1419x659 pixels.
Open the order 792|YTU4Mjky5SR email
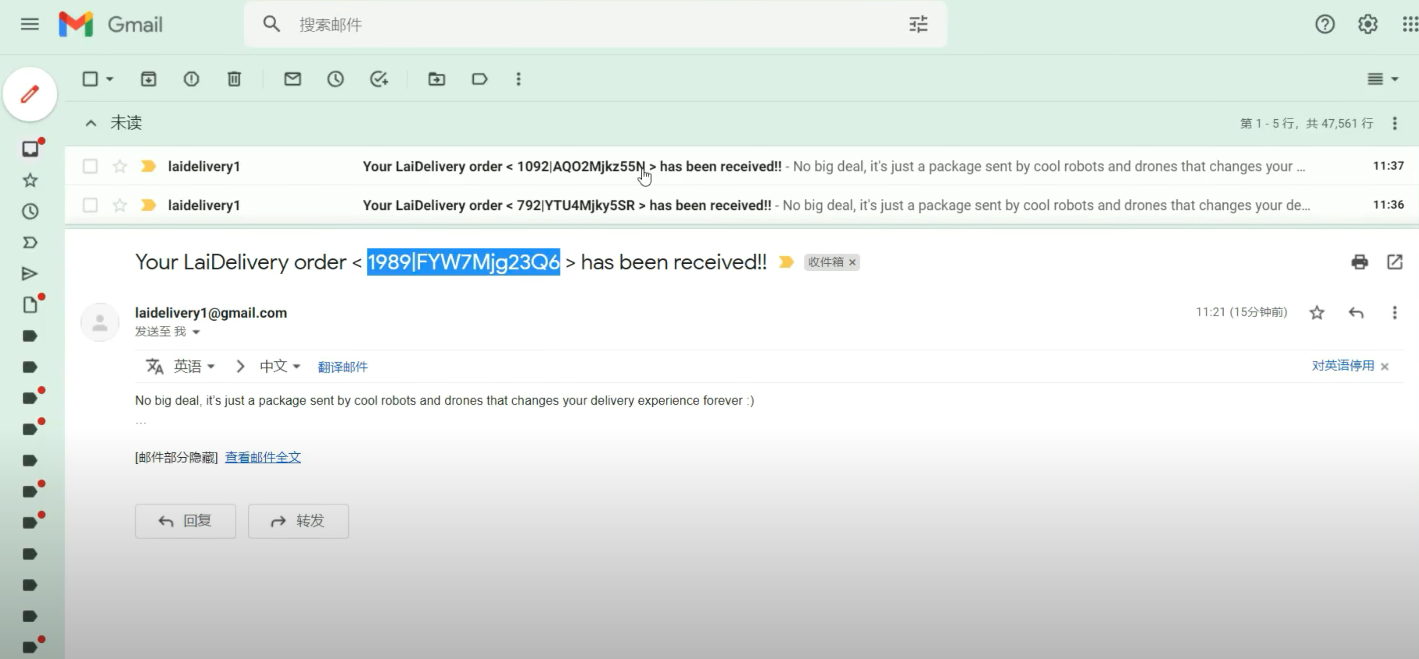point(740,205)
